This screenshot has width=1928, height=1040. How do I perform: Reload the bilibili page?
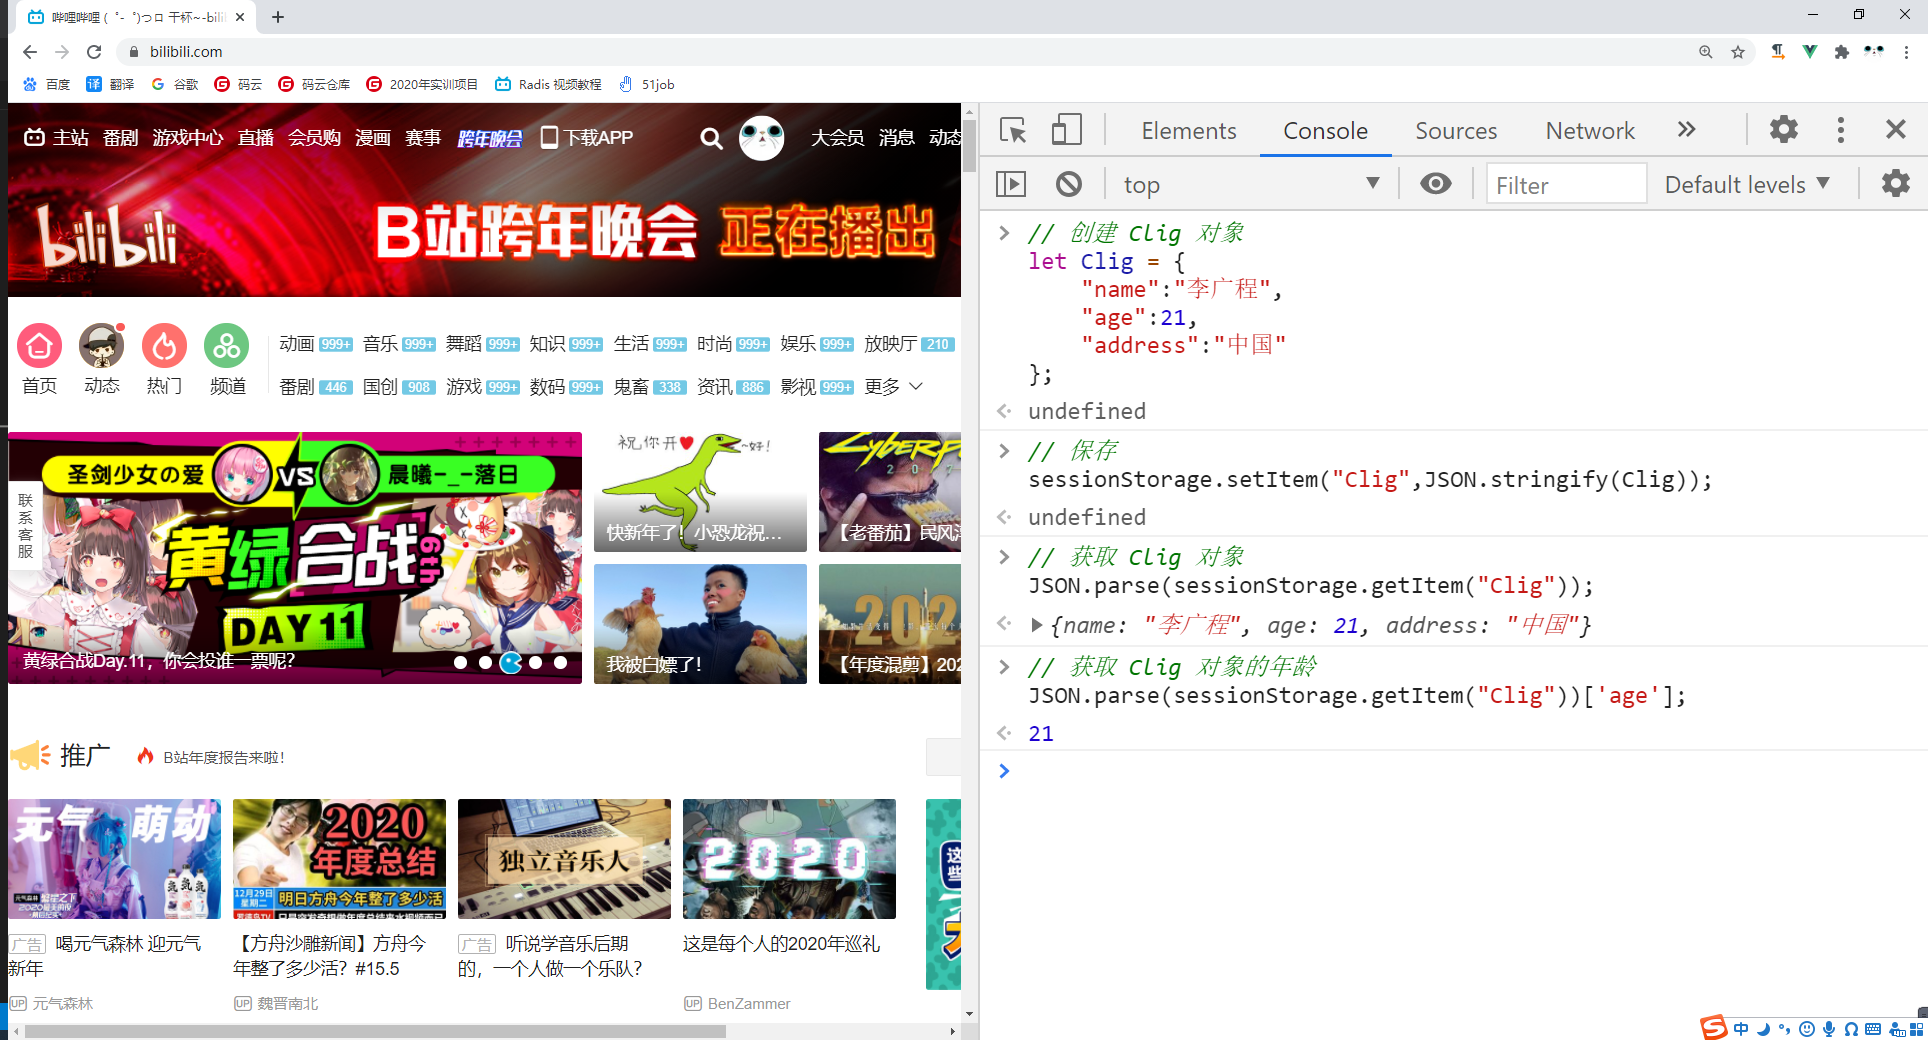click(x=94, y=52)
